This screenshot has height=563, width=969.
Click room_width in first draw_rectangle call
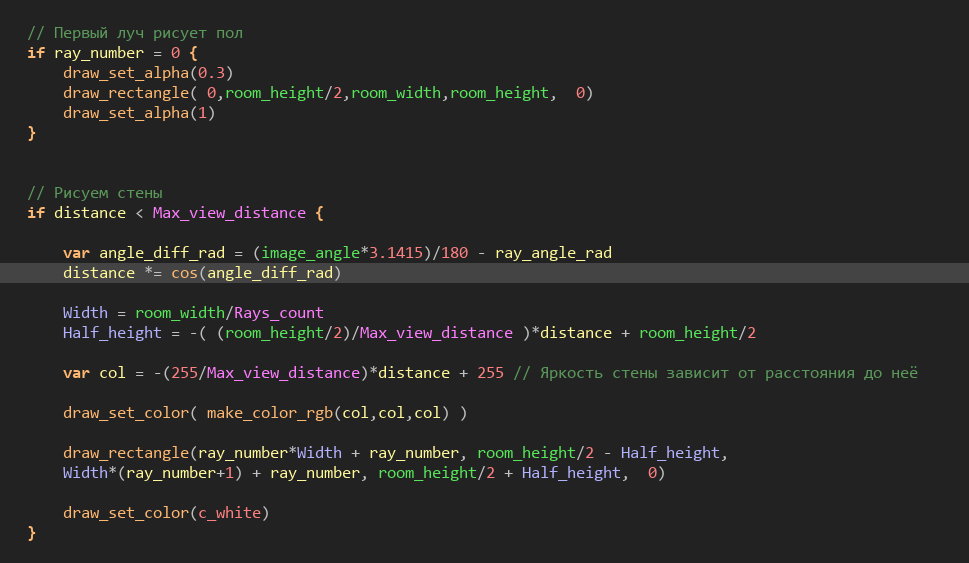click(x=396, y=93)
